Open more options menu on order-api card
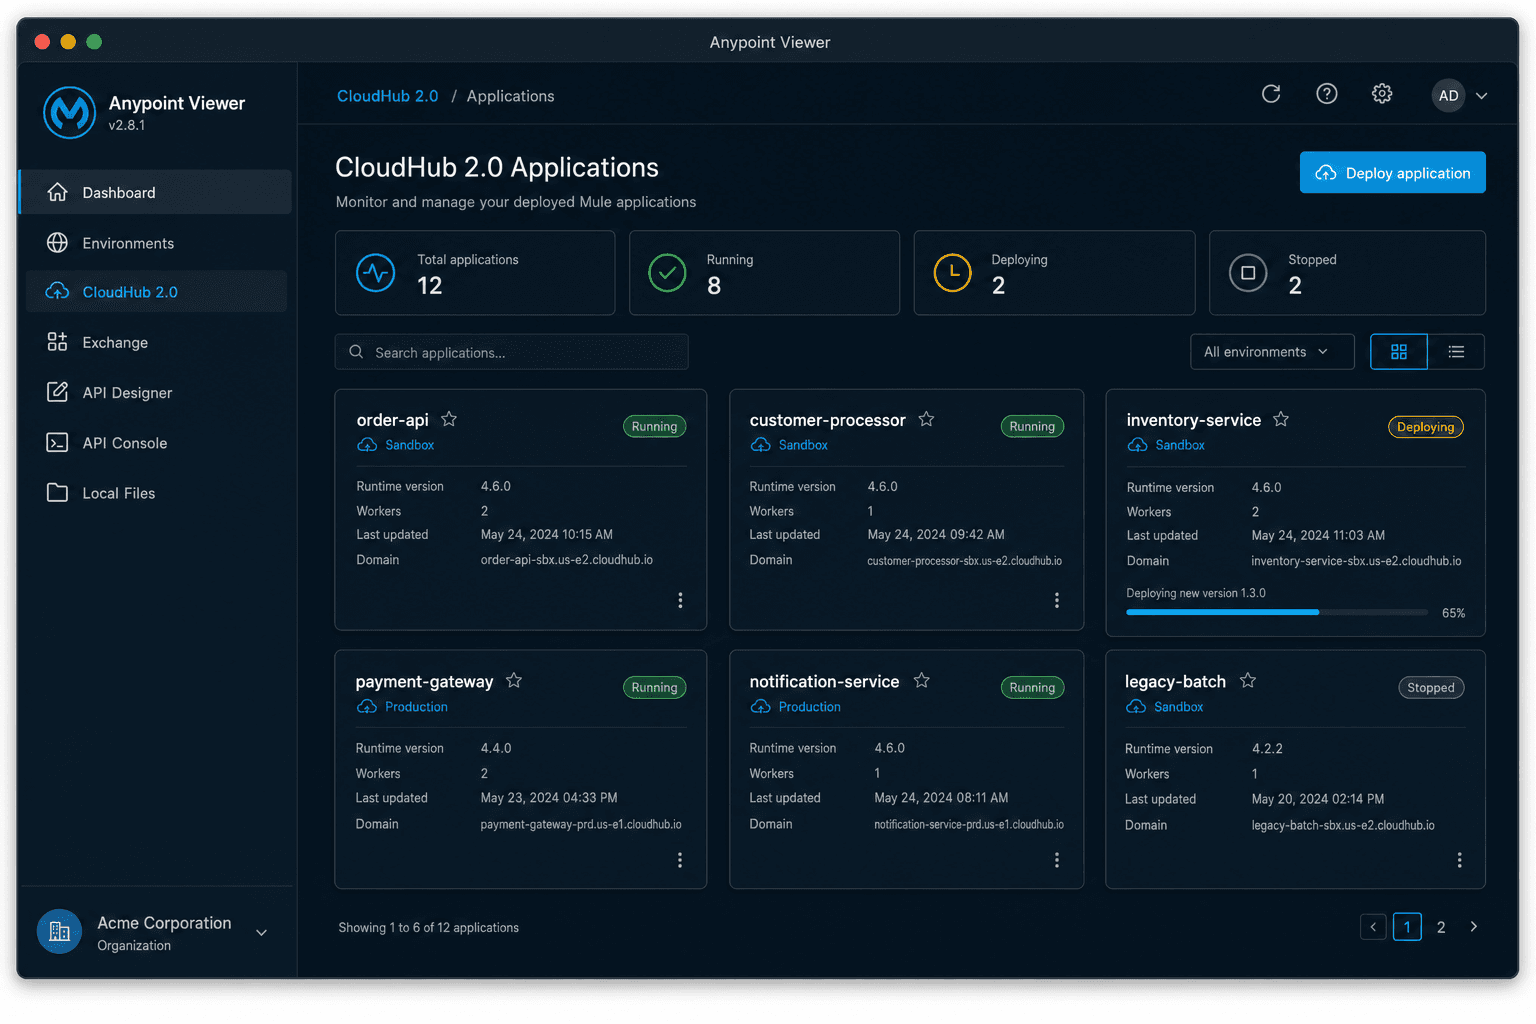1536x1024 pixels. (x=680, y=600)
